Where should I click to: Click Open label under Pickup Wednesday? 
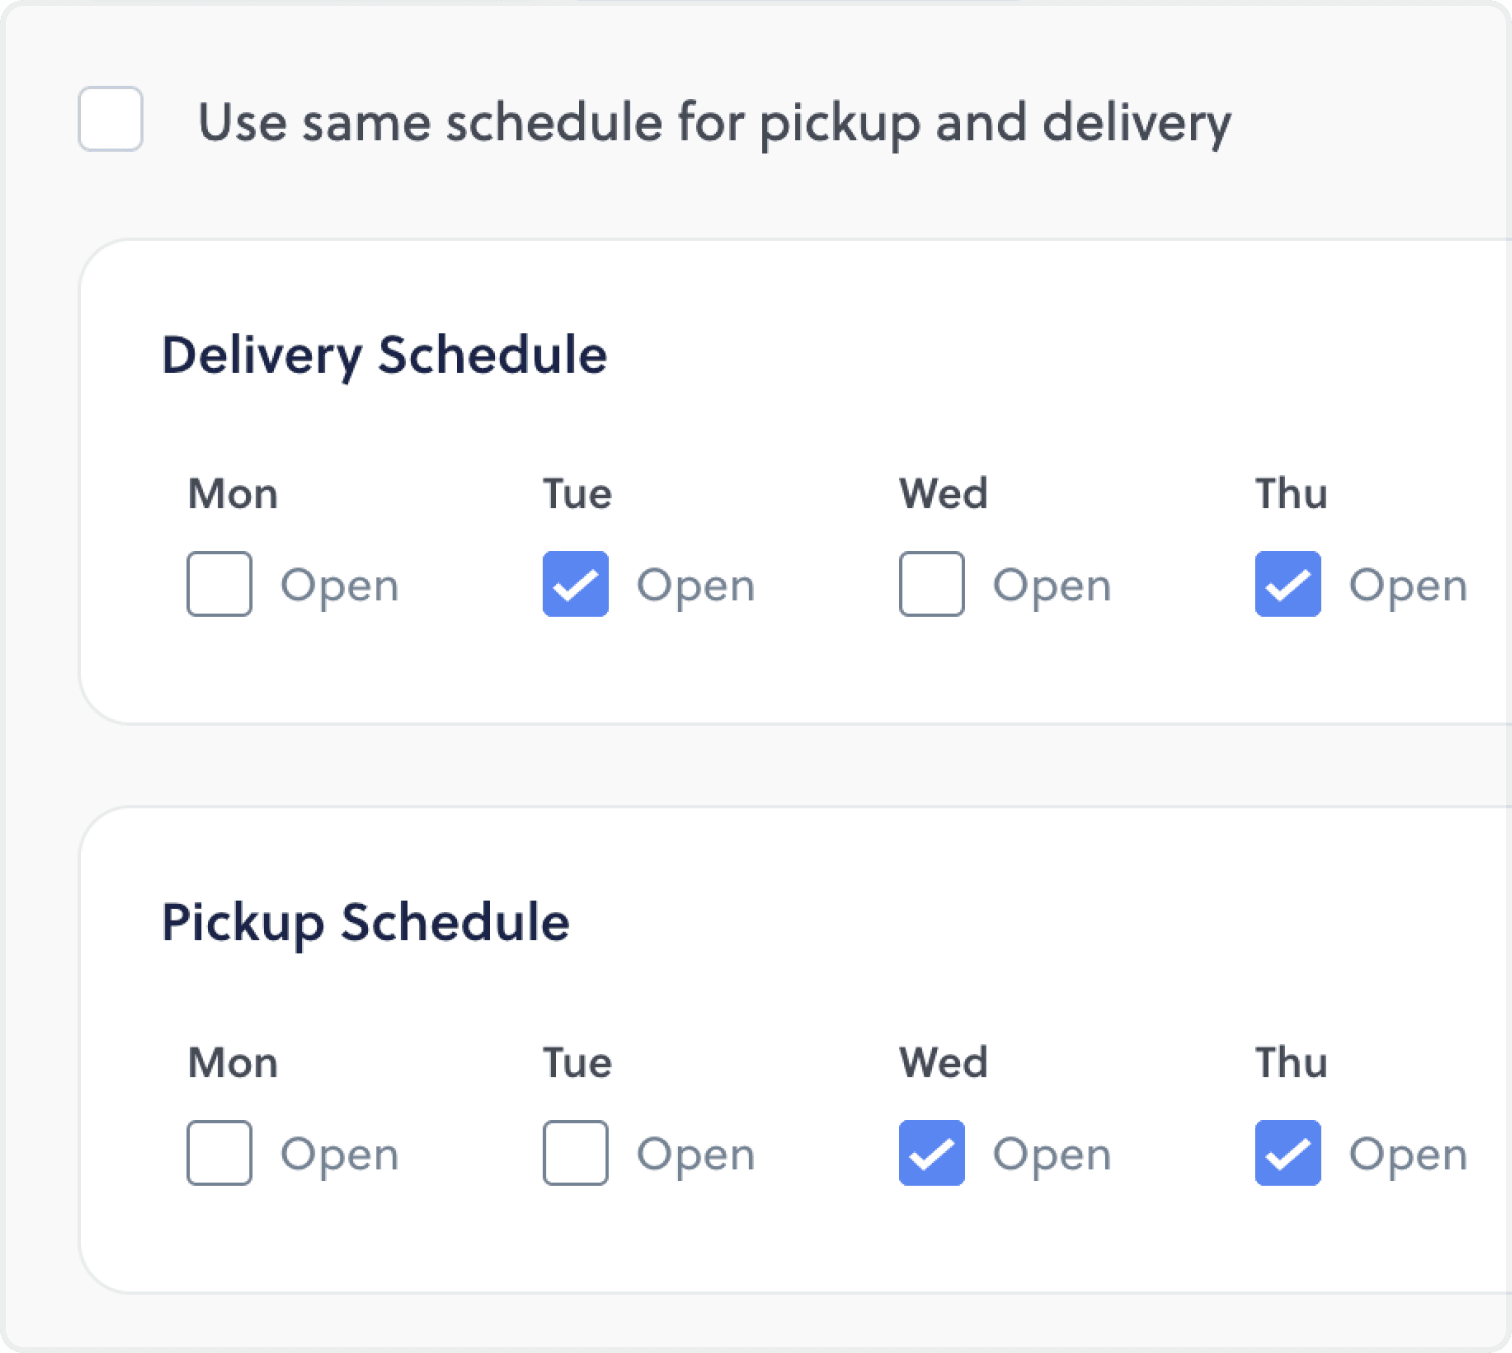pyautogui.click(x=1051, y=1155)
